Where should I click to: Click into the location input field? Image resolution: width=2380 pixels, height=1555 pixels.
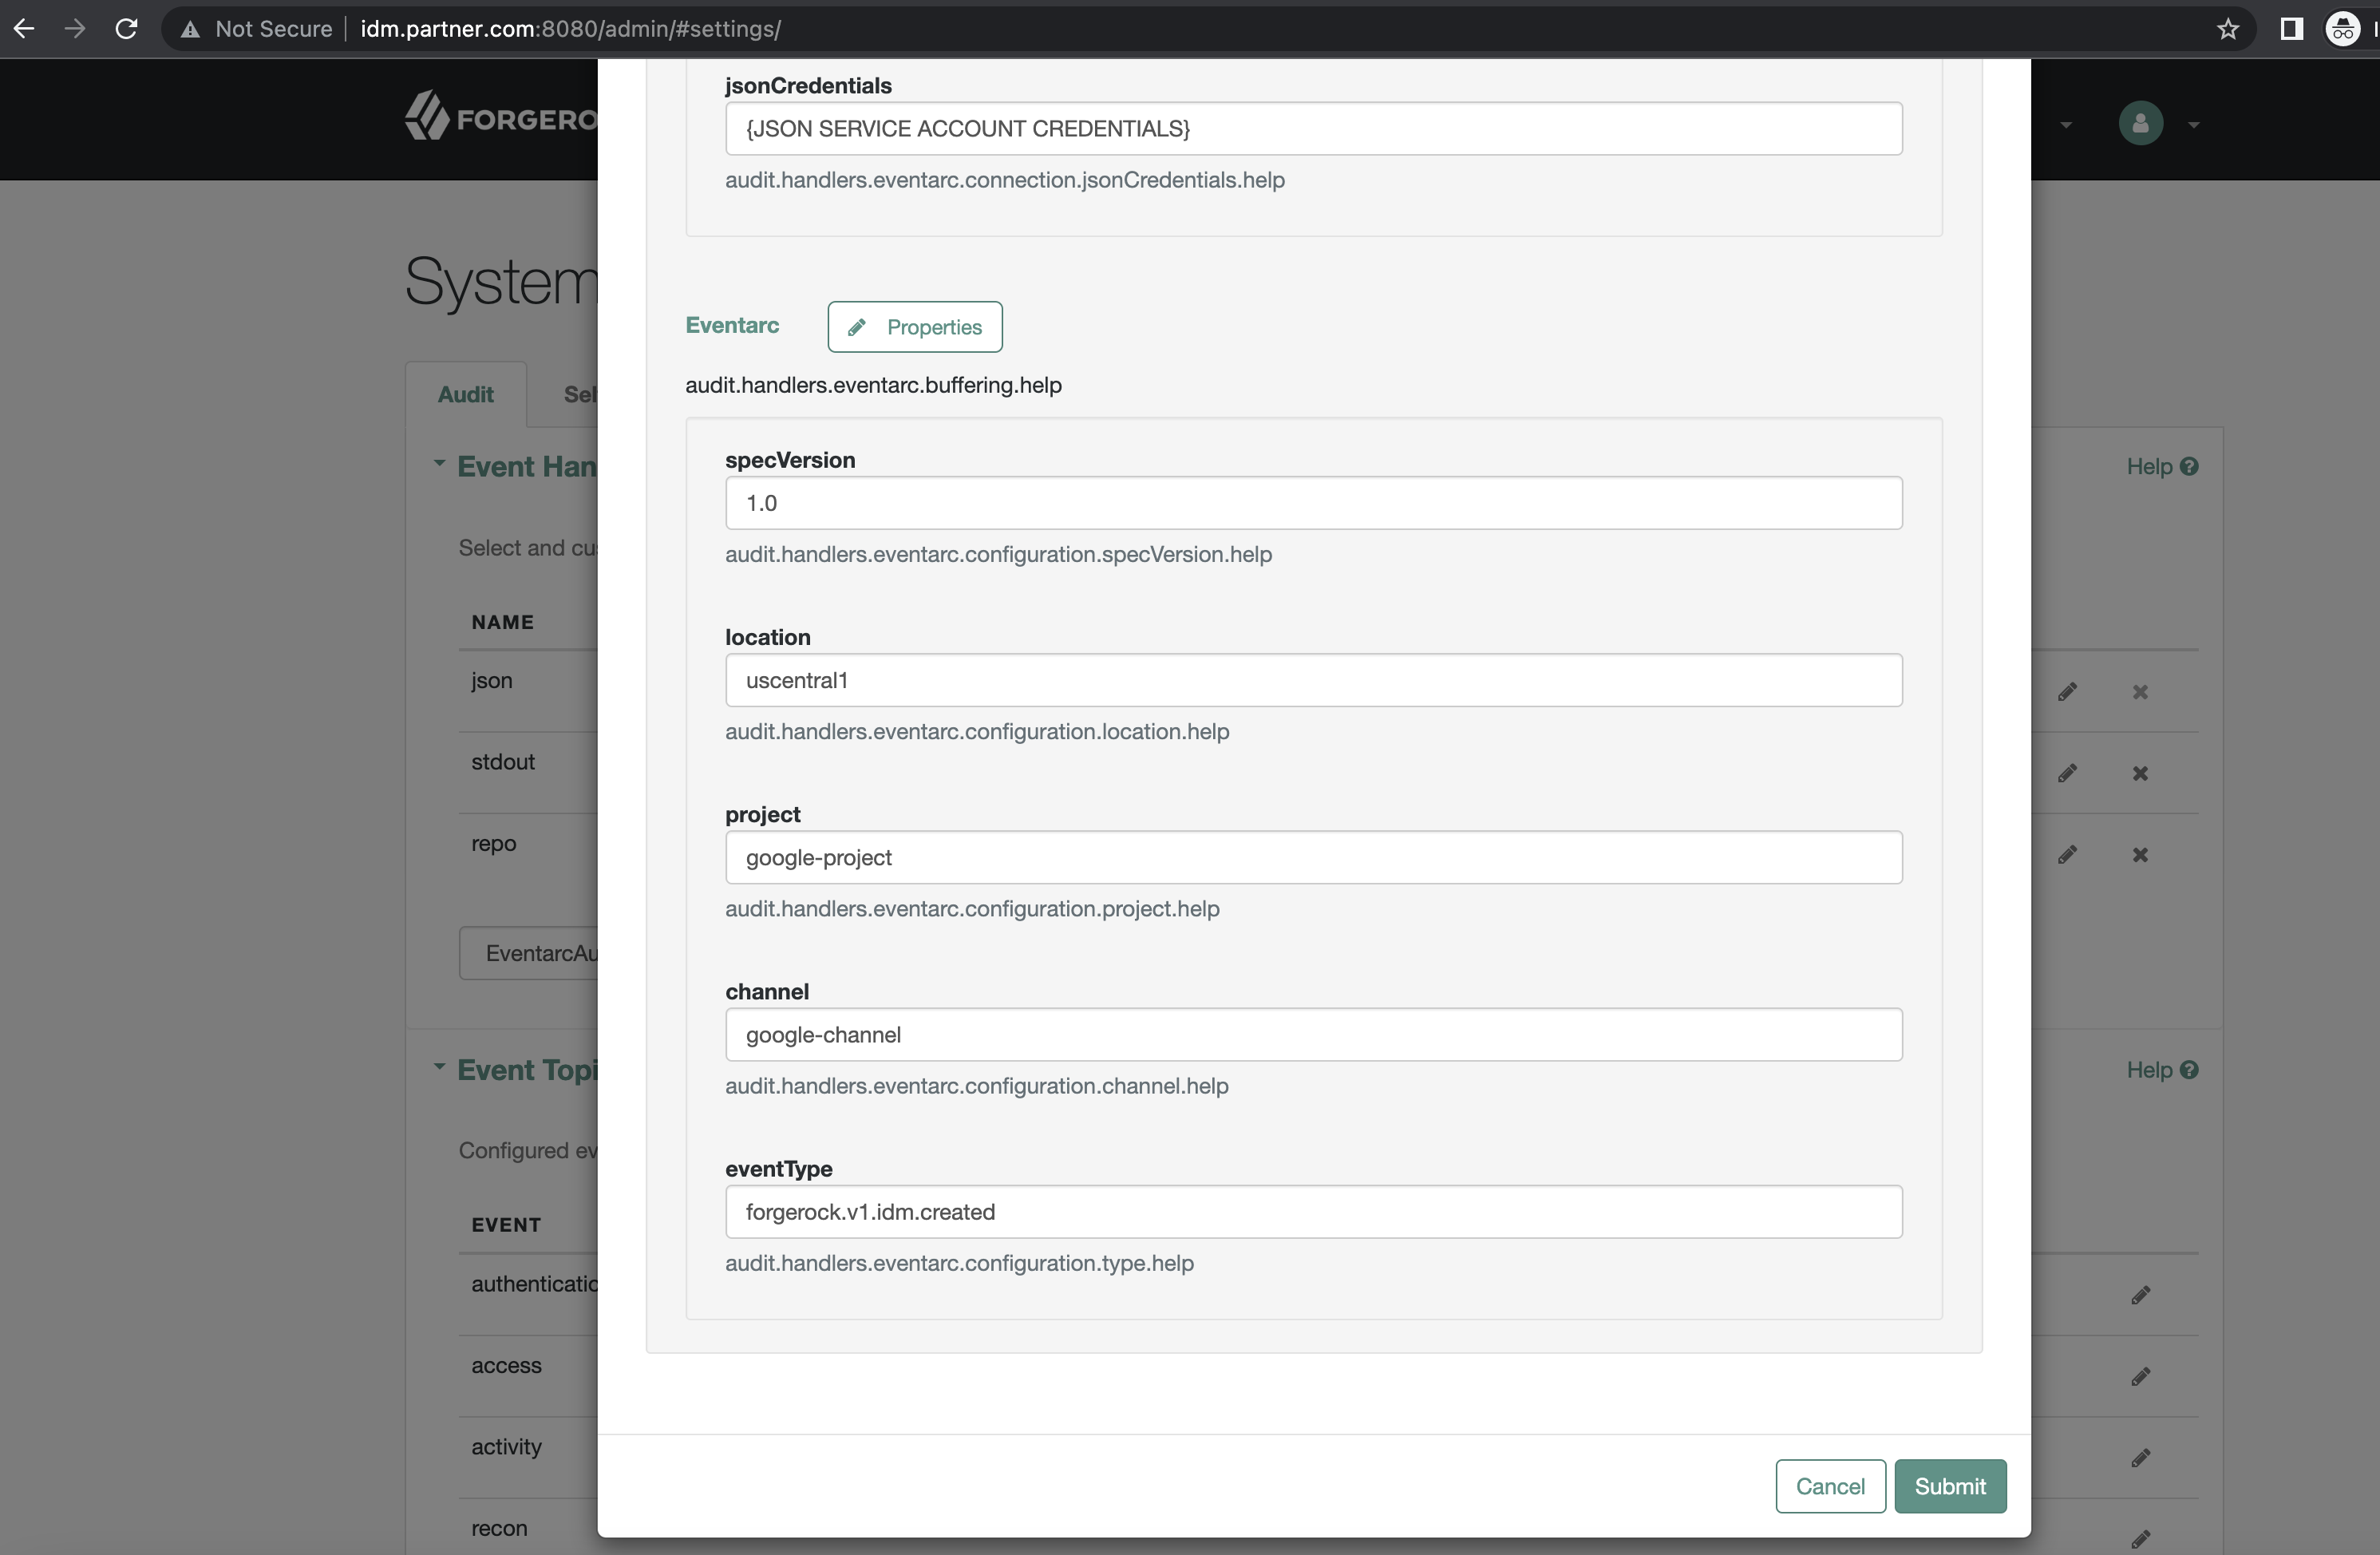1312,681
